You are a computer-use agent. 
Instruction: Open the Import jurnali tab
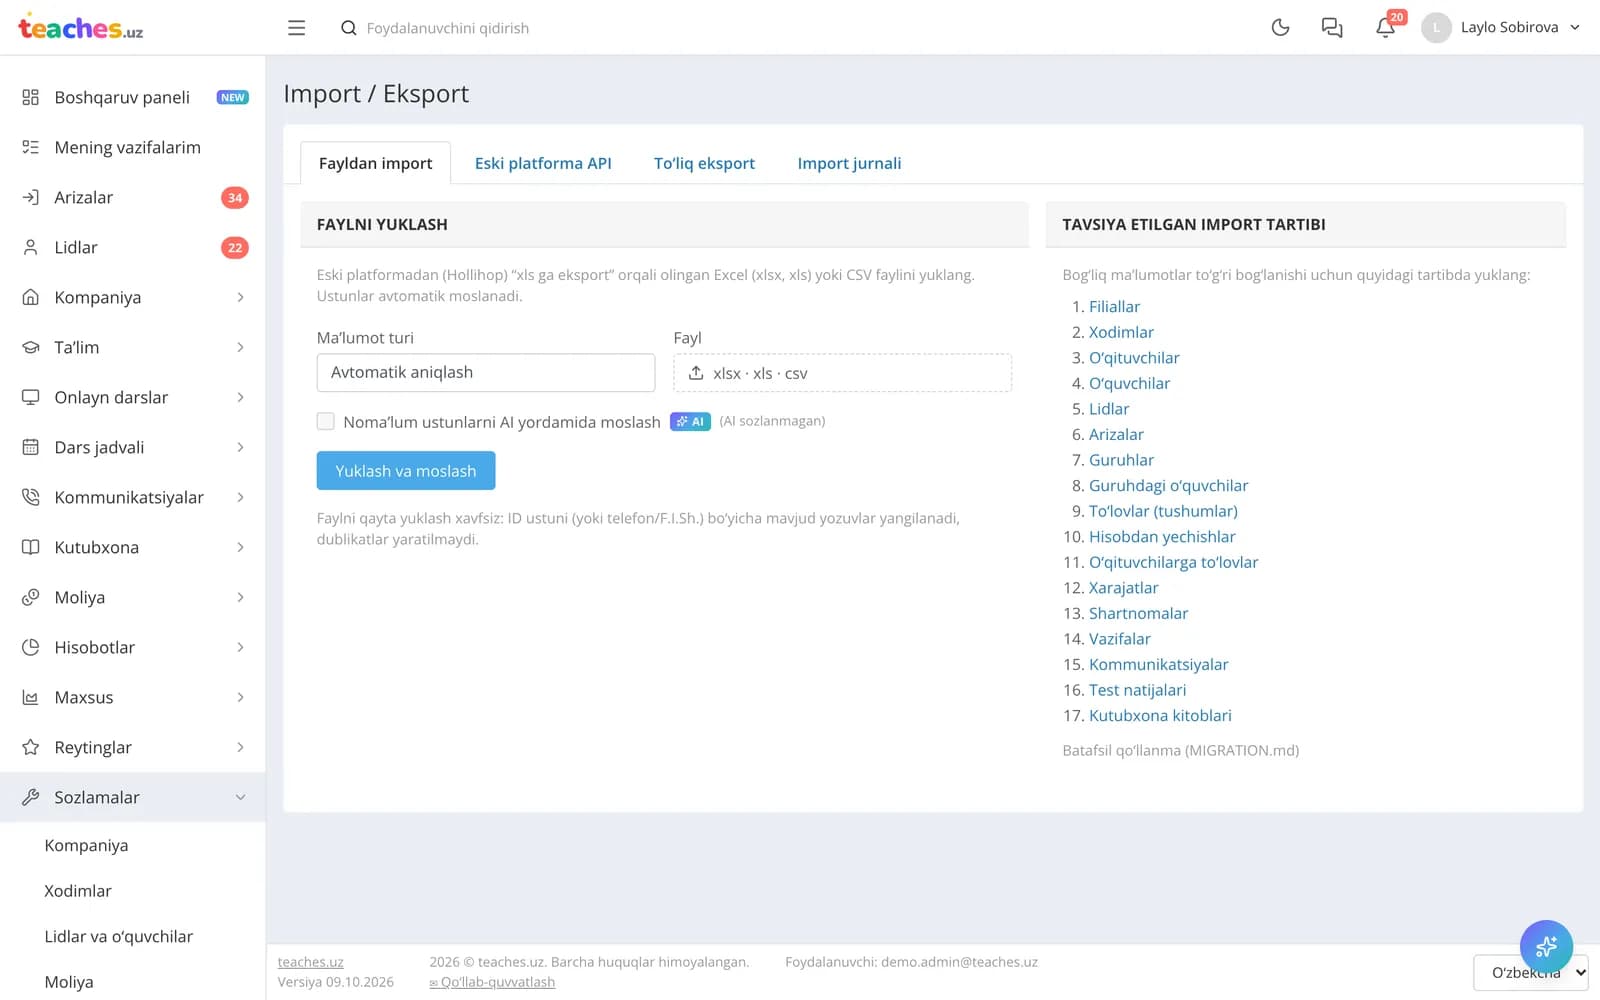click(x=849, y=163)
